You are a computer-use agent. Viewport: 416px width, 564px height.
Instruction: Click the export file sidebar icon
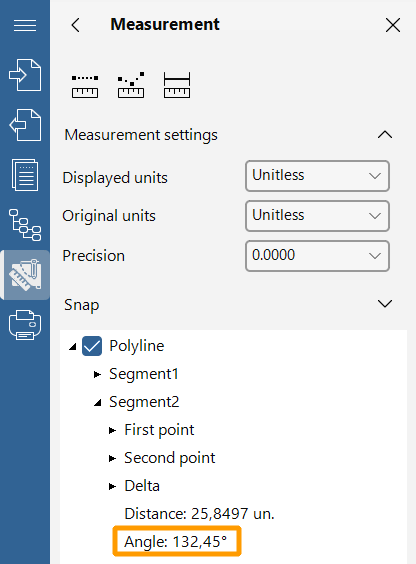(25, 125)
